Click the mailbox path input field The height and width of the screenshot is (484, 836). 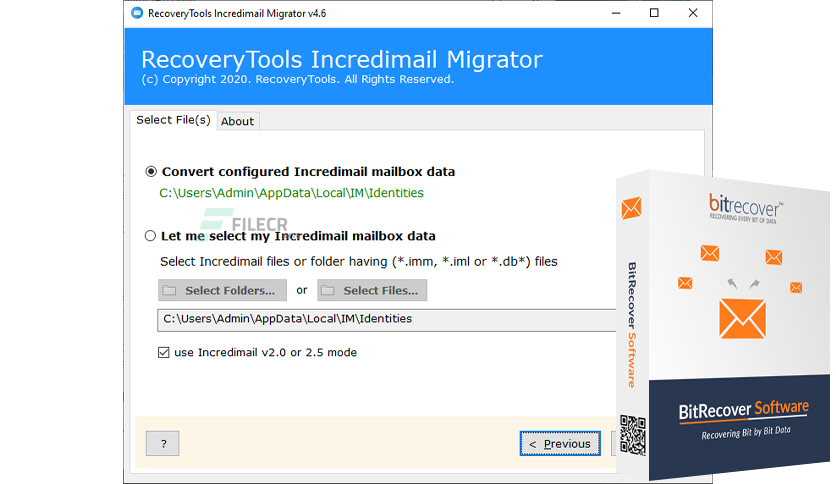pyautogui.click(x=387, y=320)
